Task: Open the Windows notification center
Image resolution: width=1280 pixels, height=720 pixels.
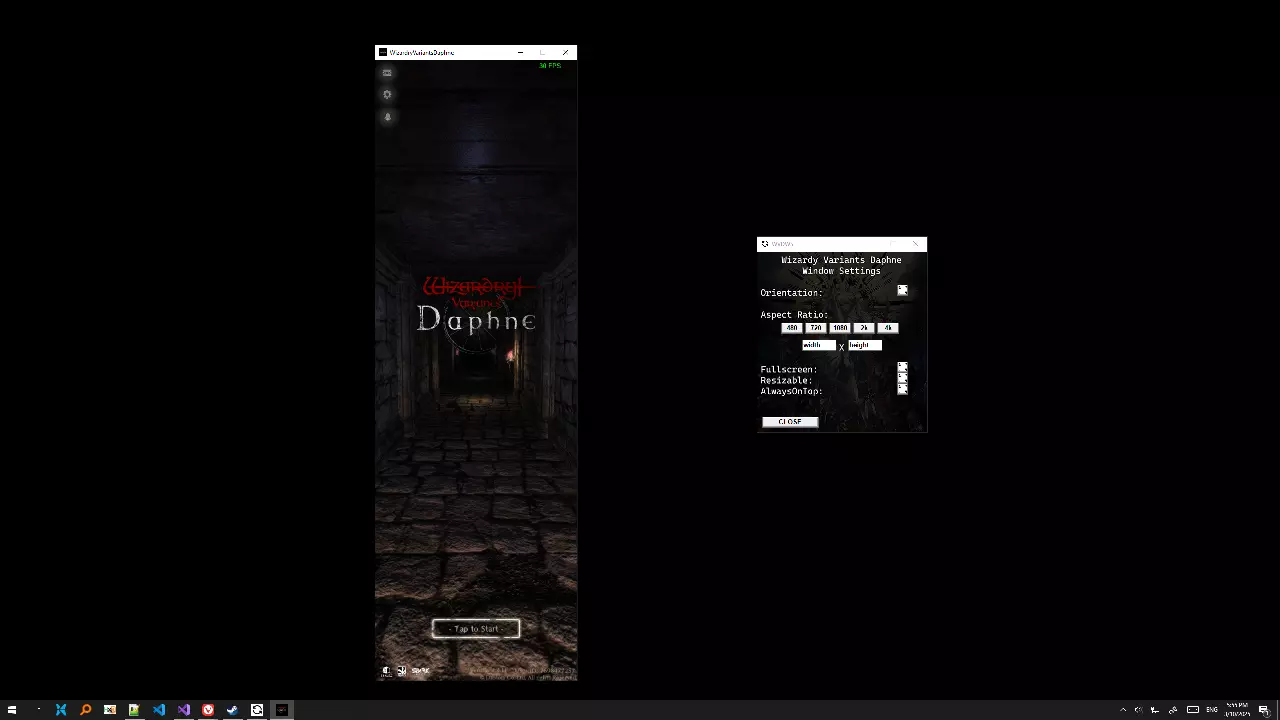Action: click(x=1264, y=710)
